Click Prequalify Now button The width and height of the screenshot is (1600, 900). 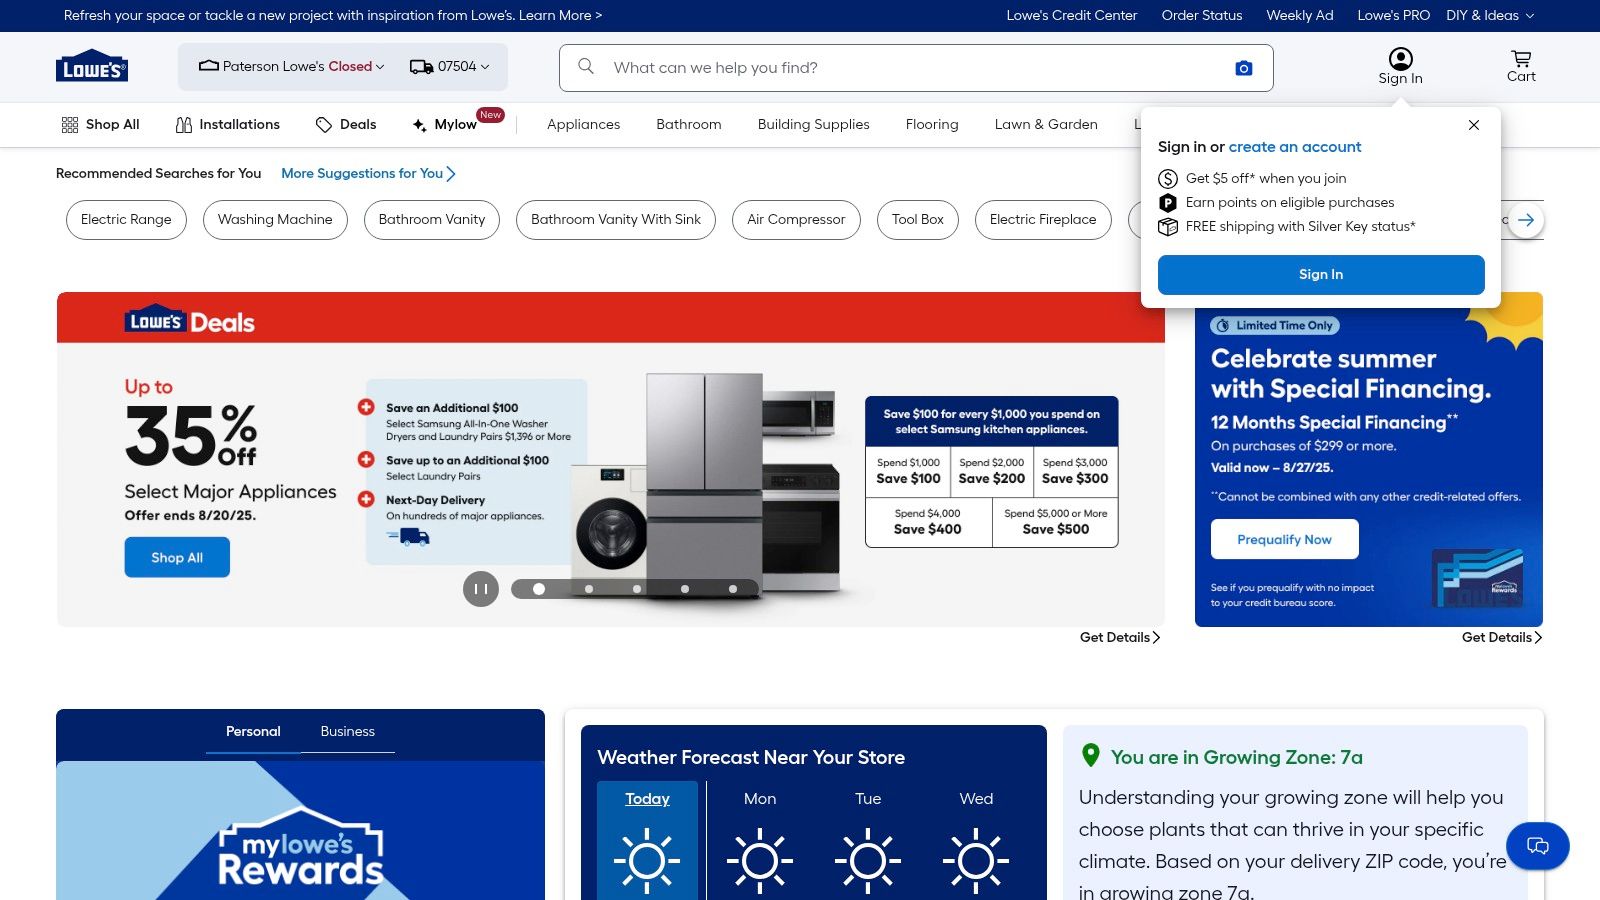point(1284,539)
